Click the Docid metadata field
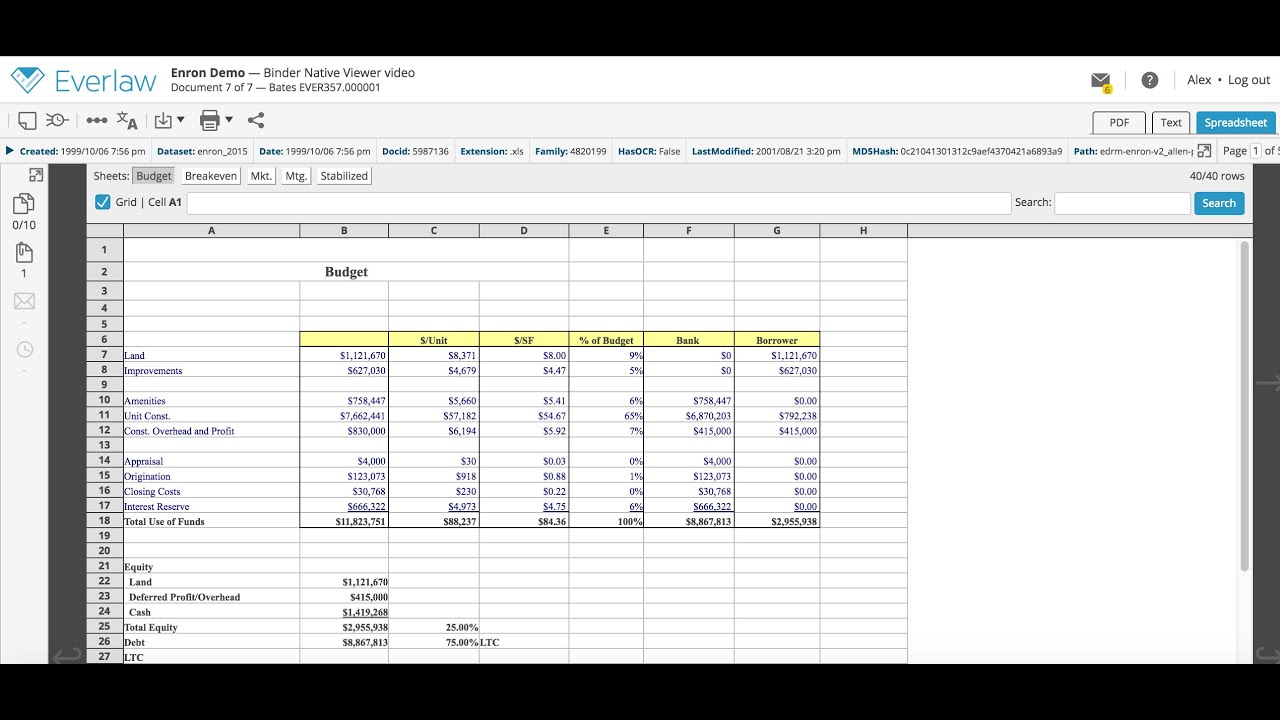1280x720 pixels. [415, 151]
